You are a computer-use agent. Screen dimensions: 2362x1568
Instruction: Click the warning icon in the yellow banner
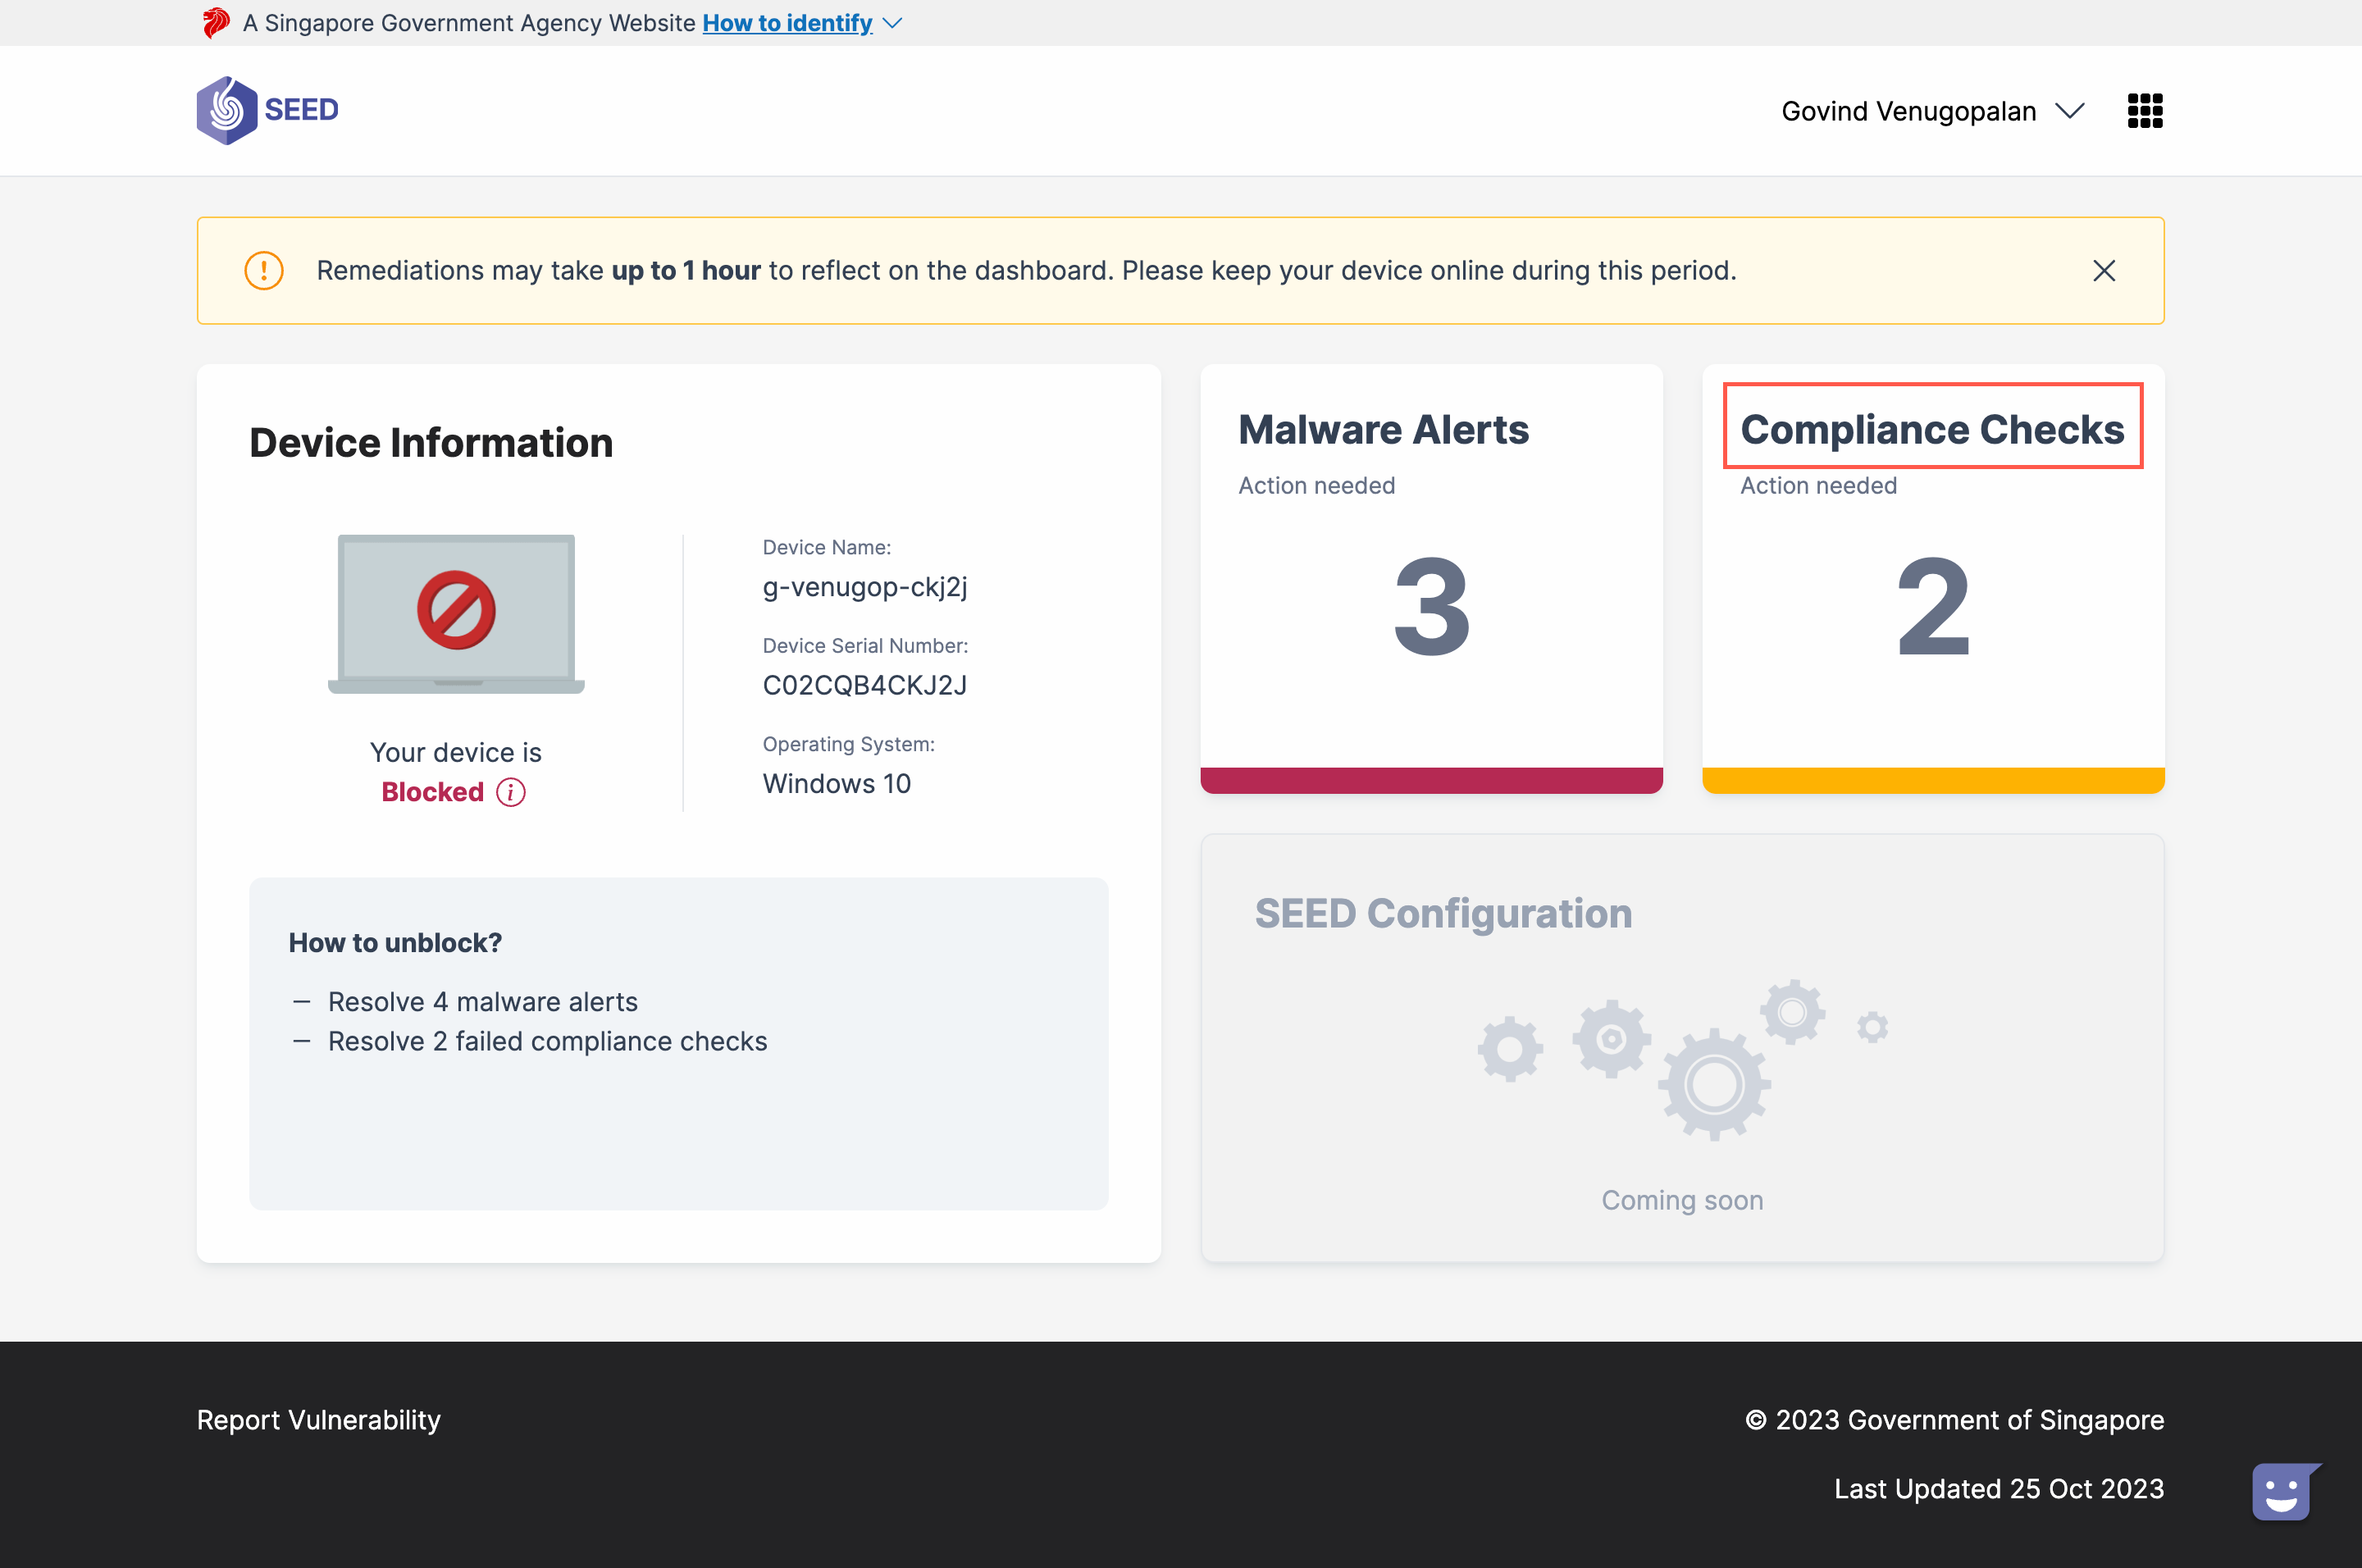pos(263,270)
